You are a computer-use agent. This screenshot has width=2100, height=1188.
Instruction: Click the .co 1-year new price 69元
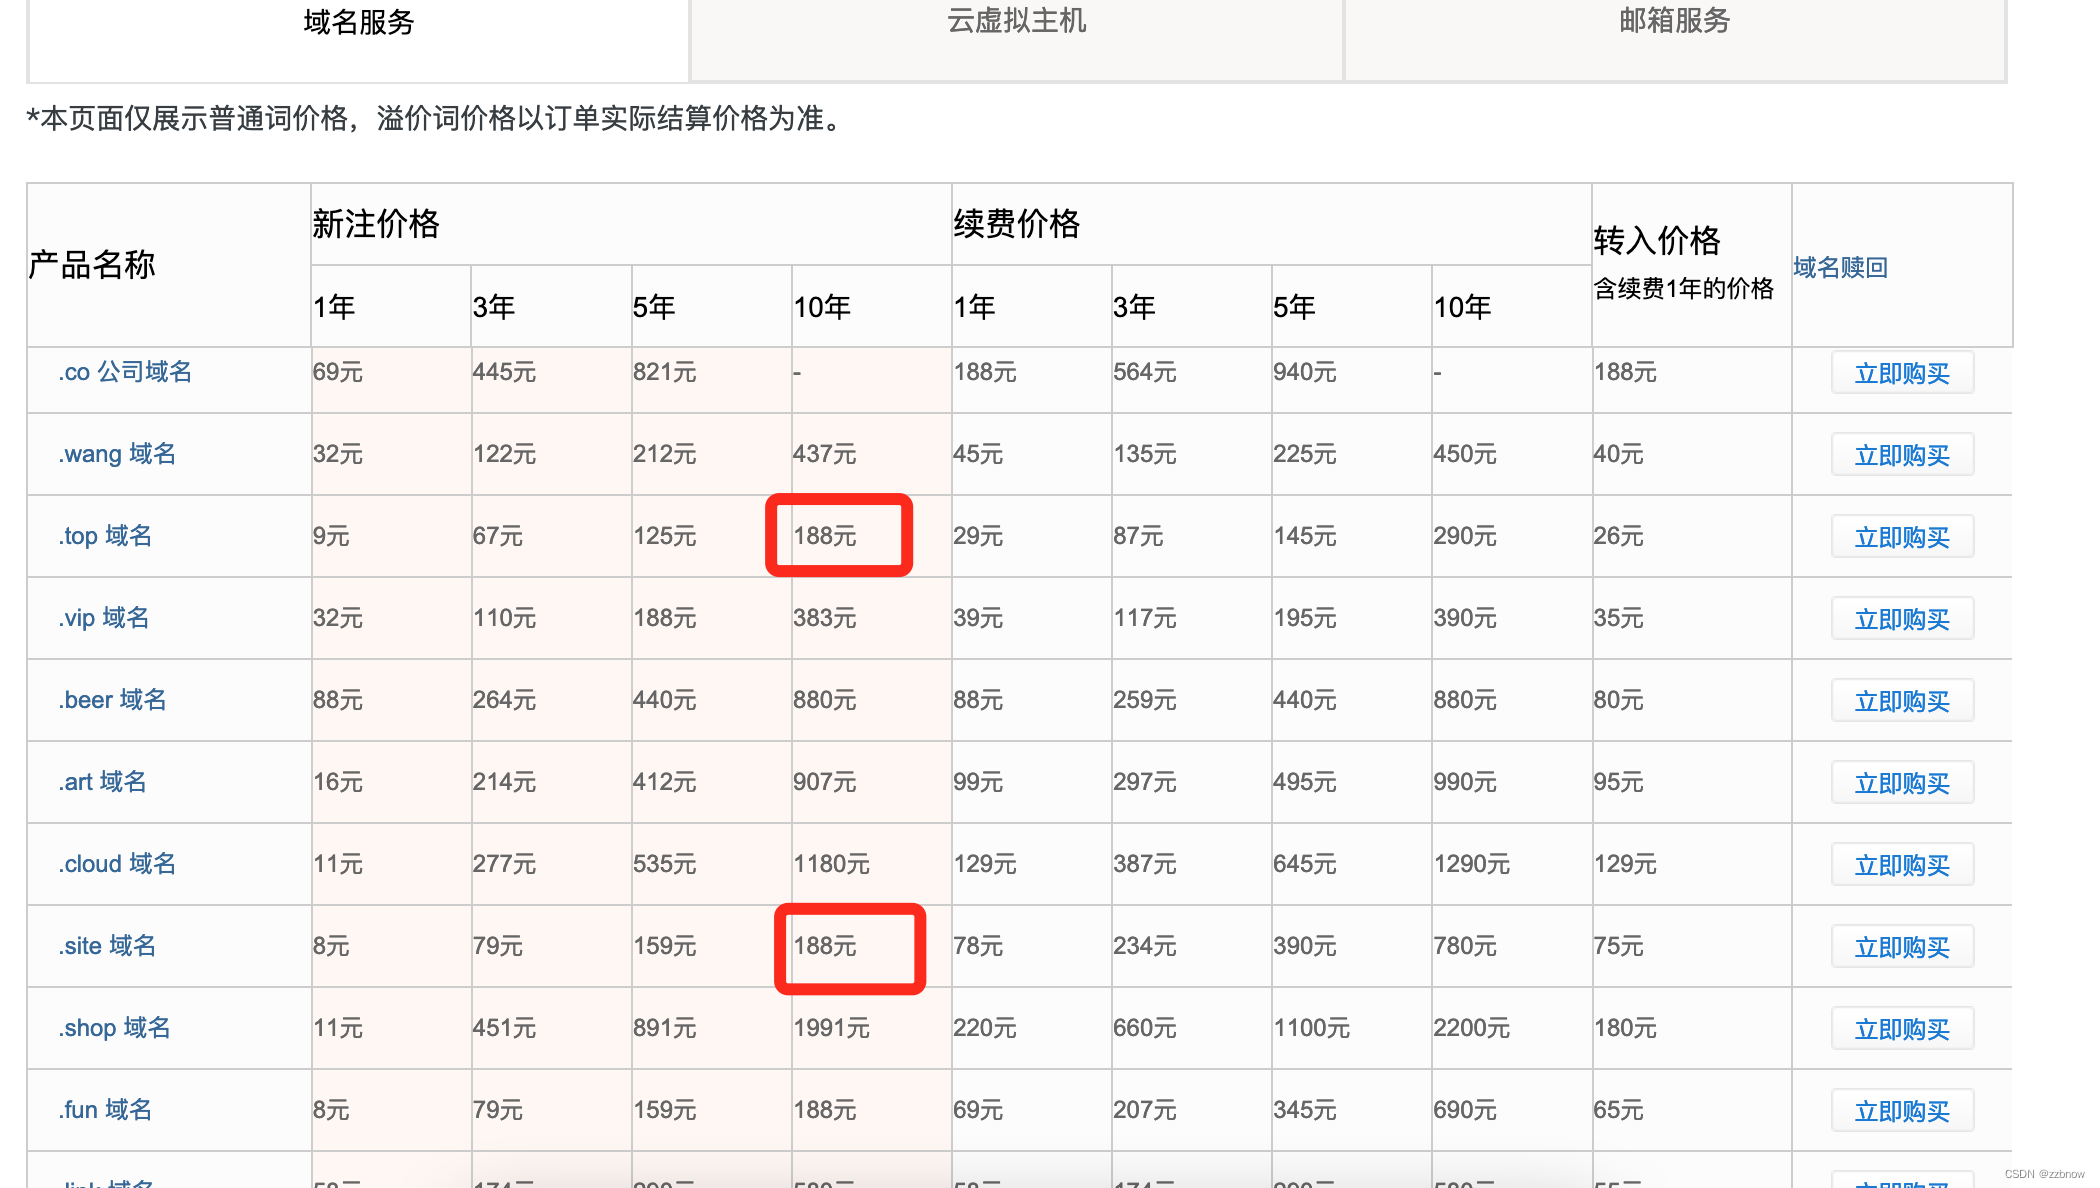[x=338, y=372]
